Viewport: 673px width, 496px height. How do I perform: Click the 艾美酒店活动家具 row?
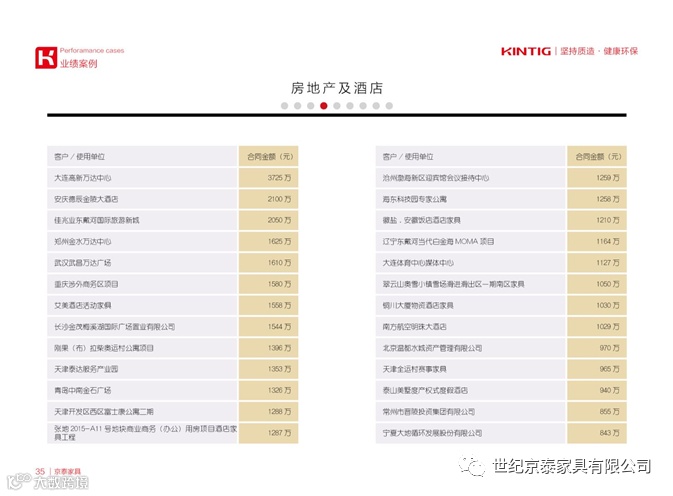[142, 305]
